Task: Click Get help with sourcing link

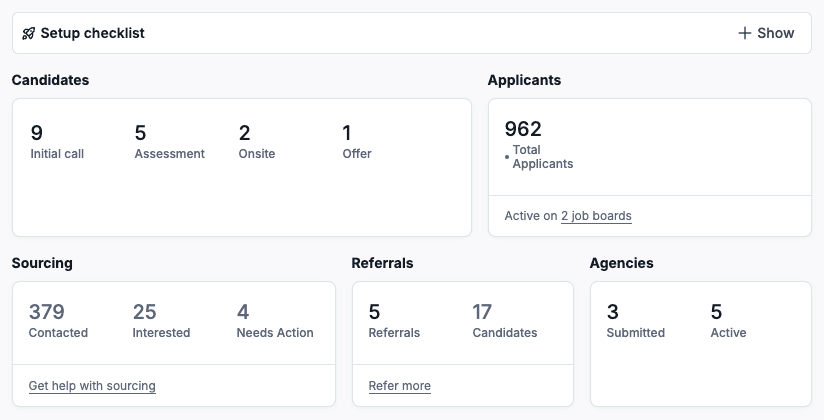Action: (92, 386)
